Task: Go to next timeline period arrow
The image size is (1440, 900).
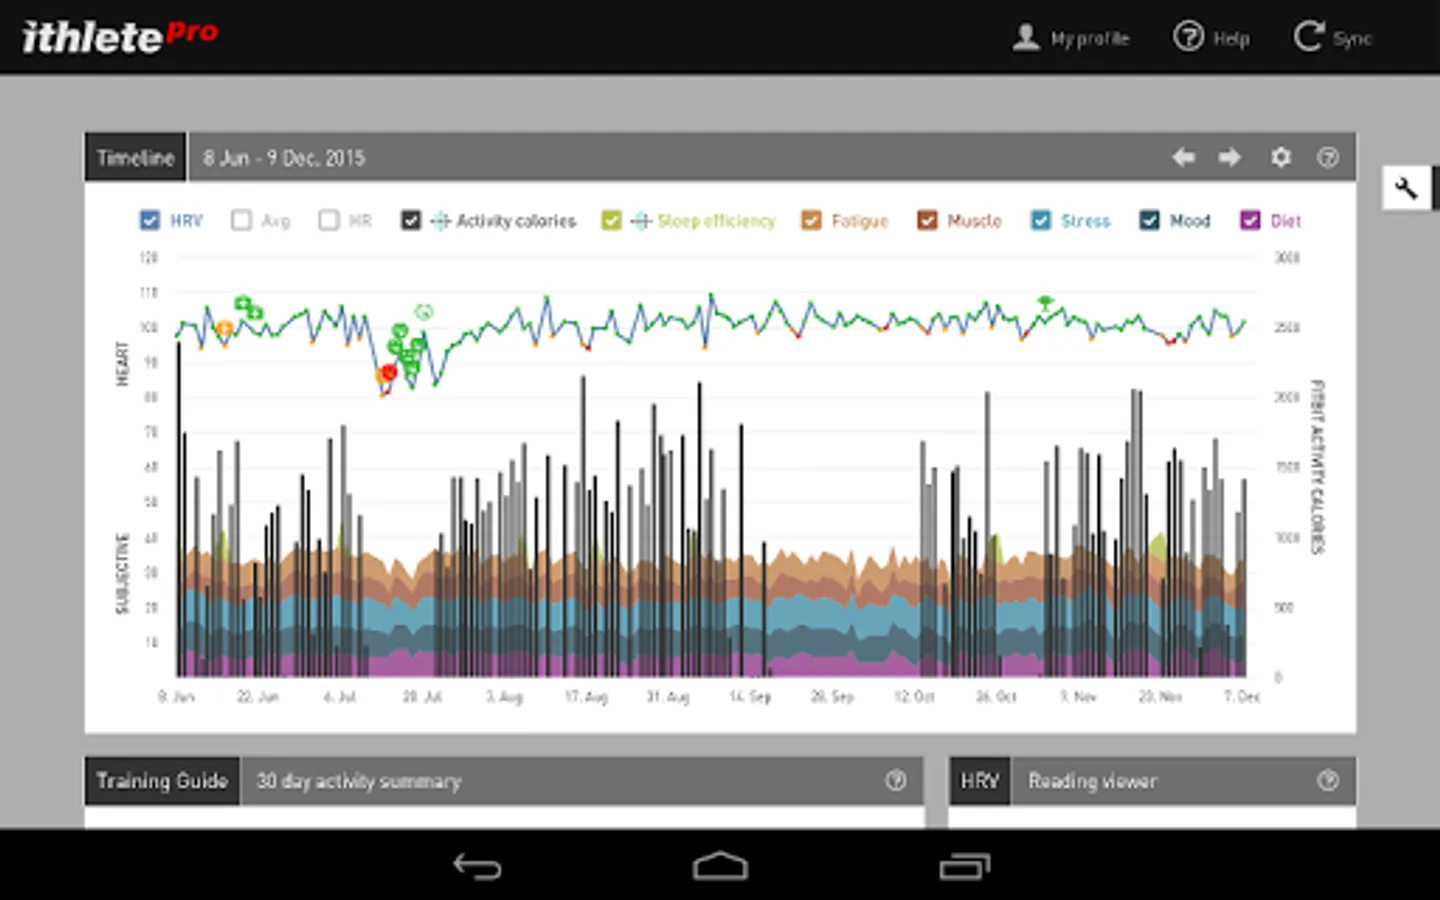Action: coord(1230,157)
